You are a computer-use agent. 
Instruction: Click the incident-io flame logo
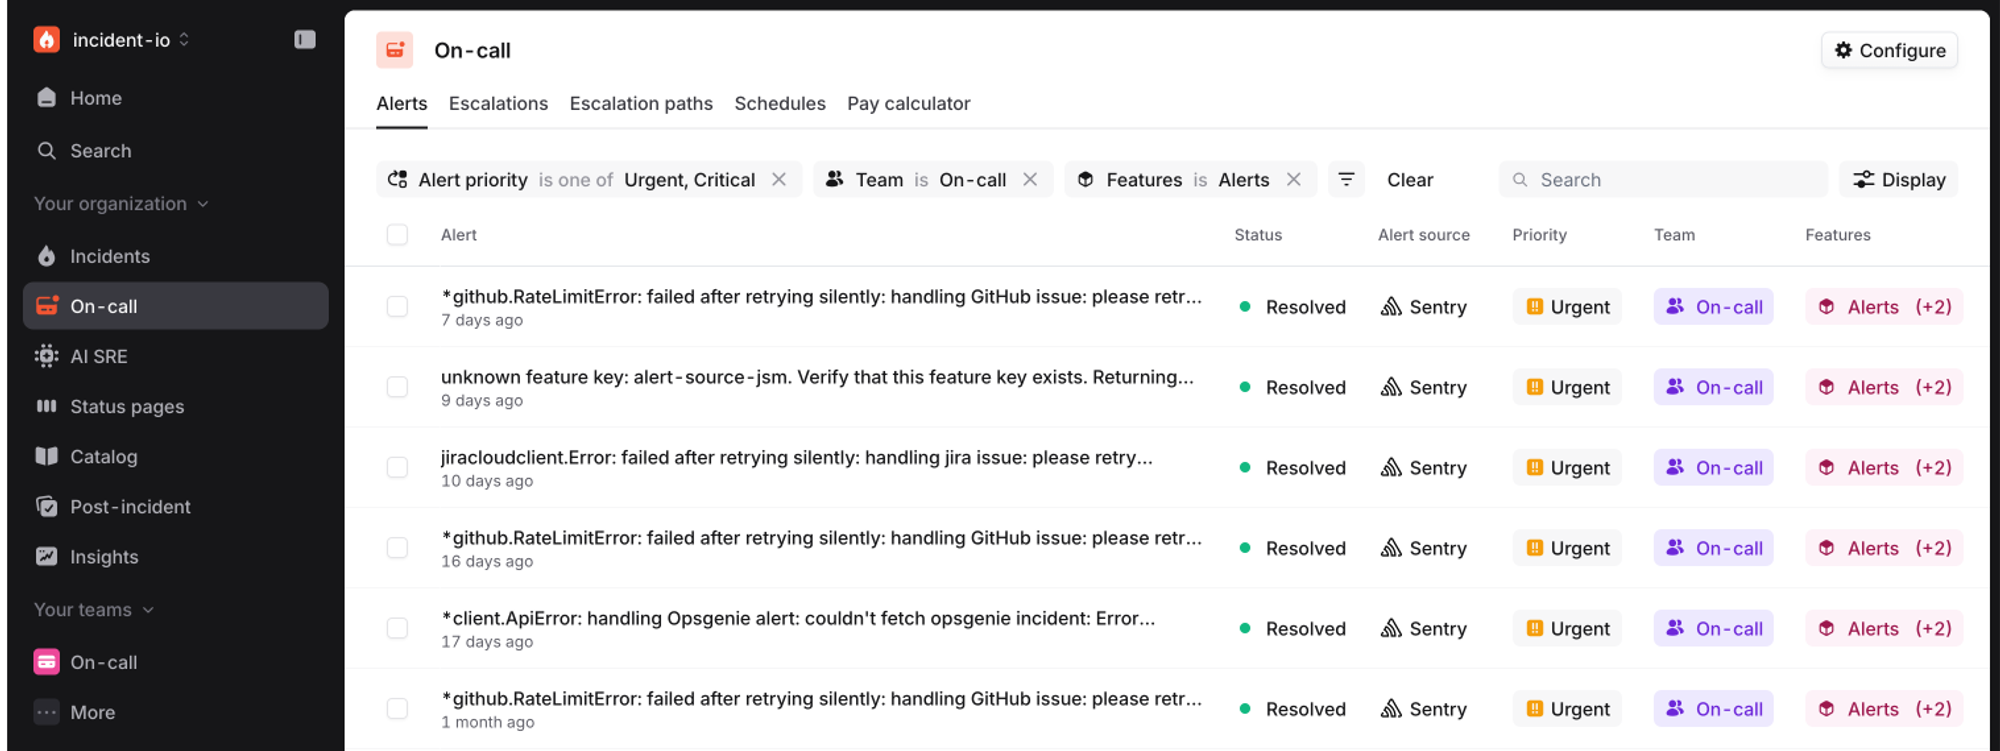tap(46, 39)
